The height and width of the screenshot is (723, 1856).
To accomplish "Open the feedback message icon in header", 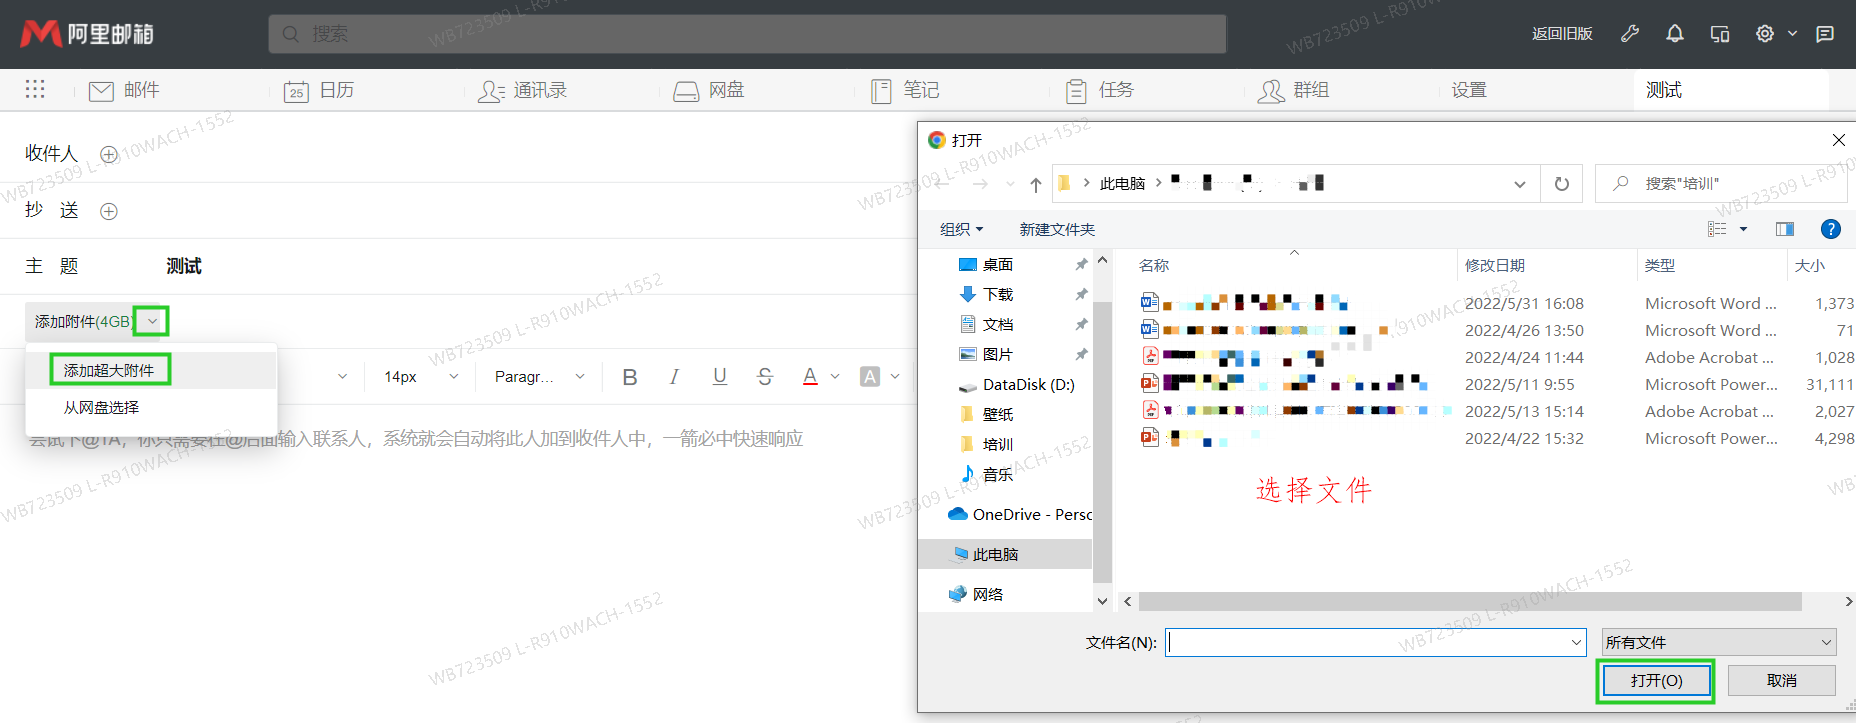I will tap(1825, 34).
